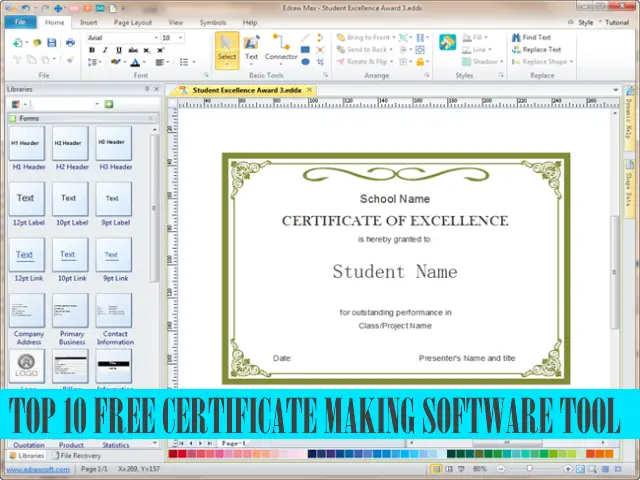Viewport: 640px width, 480px height.
Task: Click the Connector tool
Action: coord(281,47)
